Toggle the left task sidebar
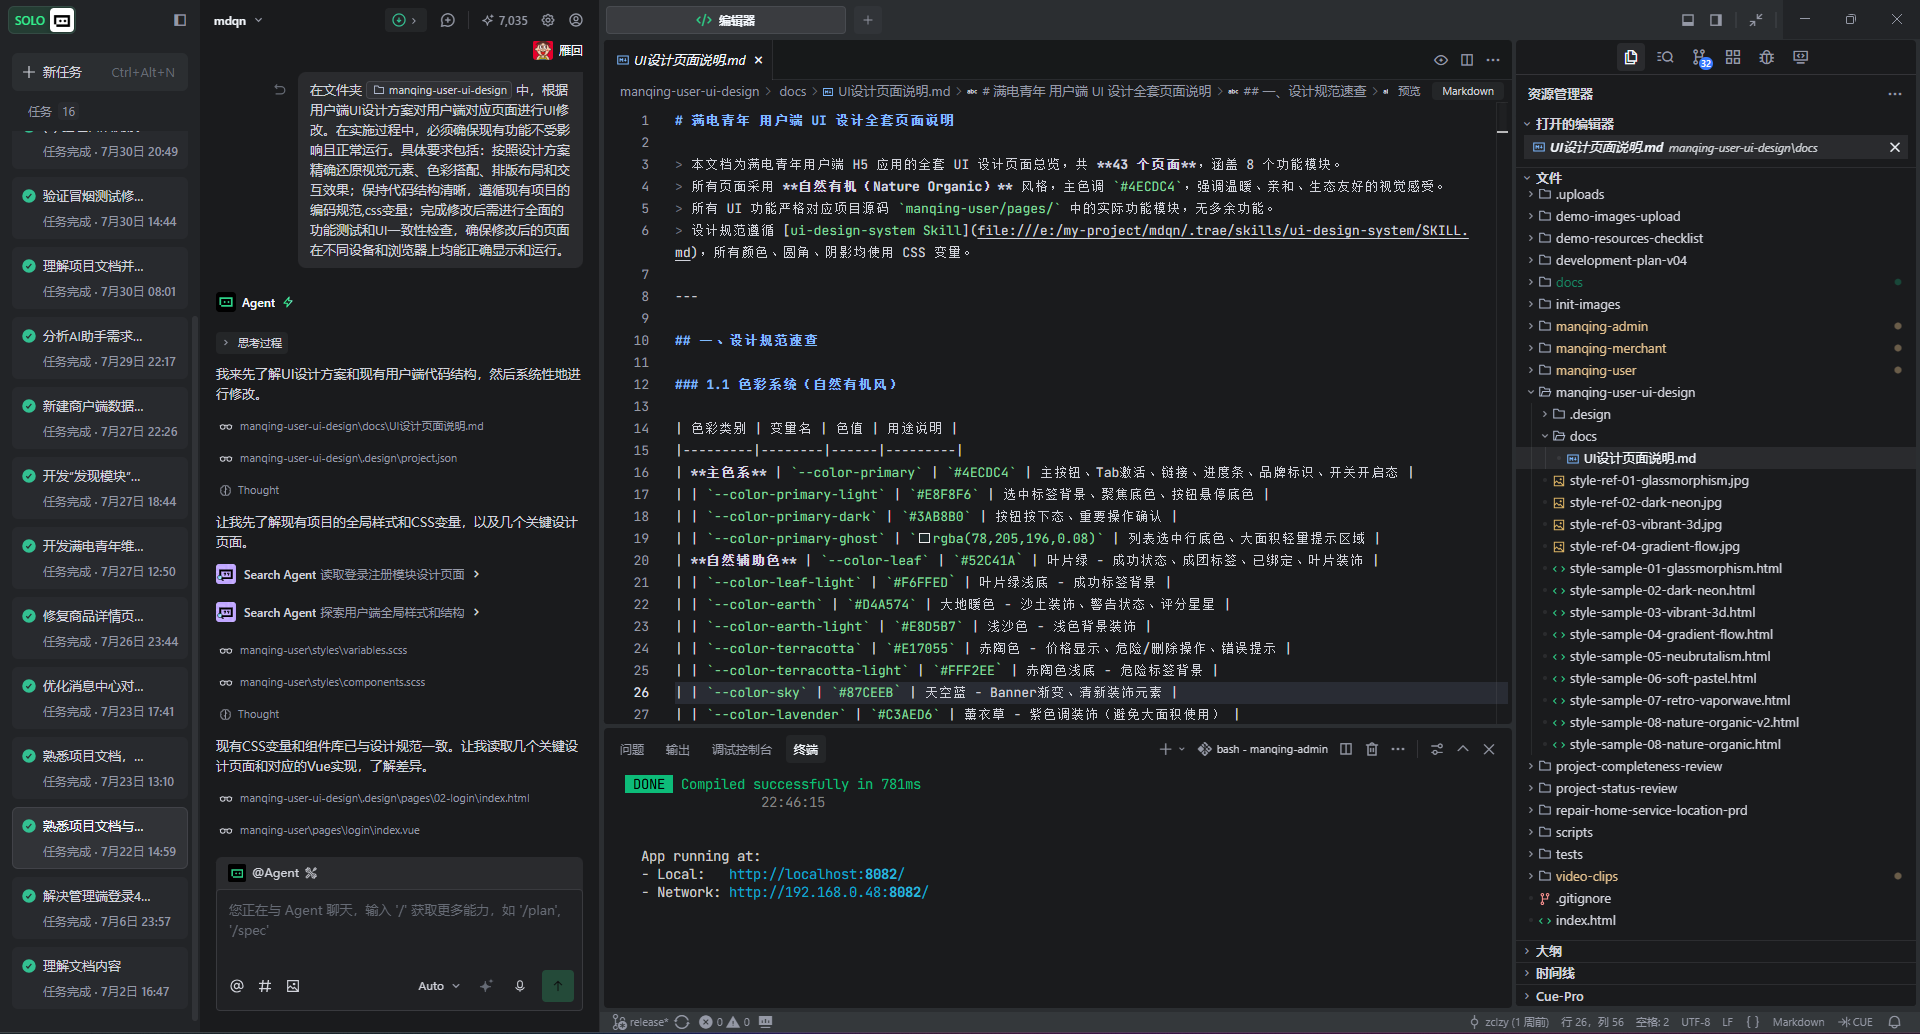This screenshot has height=1034, width=1920. [180, 20]
